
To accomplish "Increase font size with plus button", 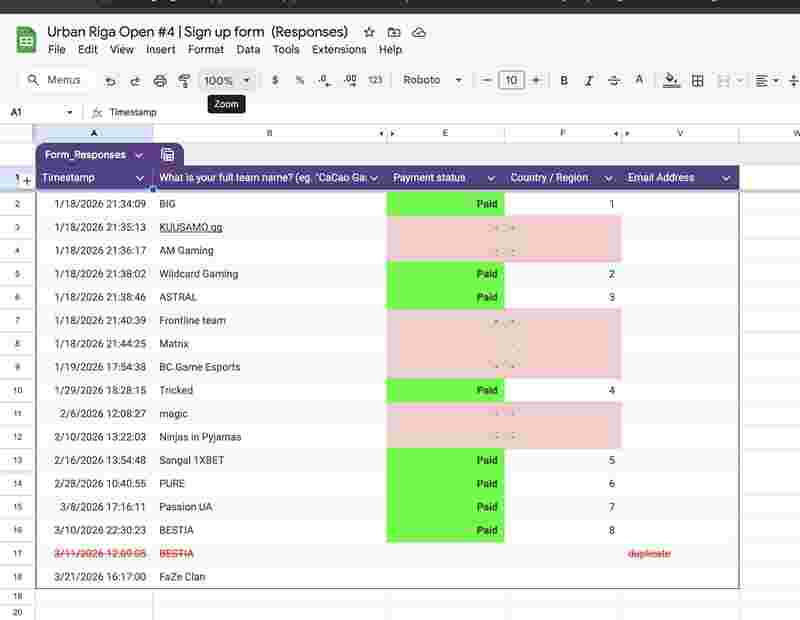I will (536, 81).
